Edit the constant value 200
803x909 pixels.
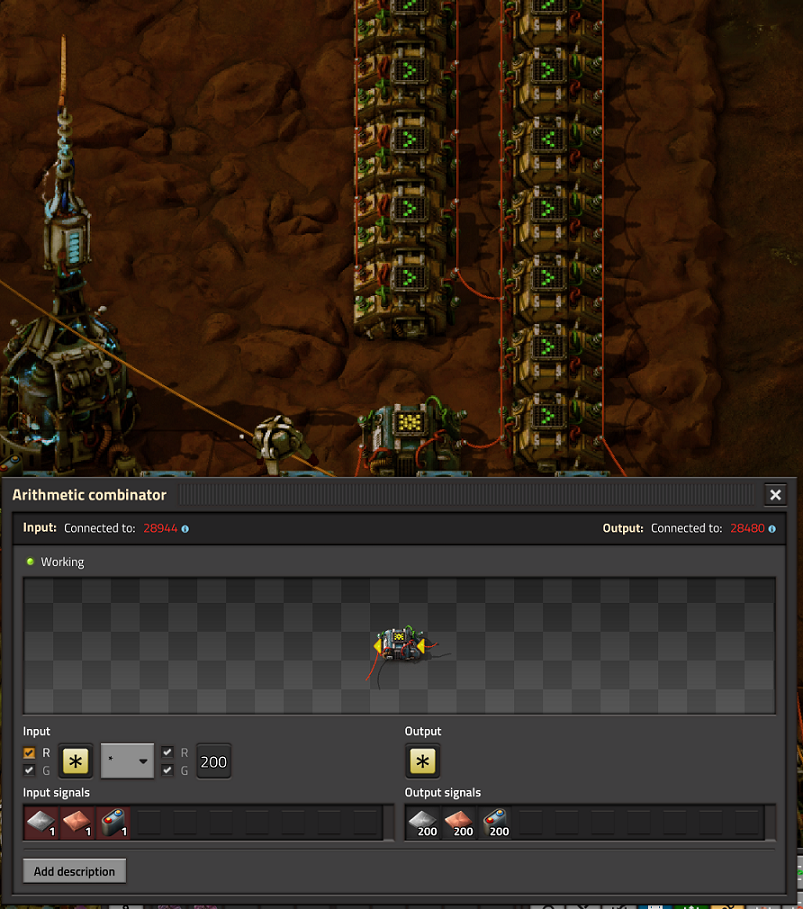coord(213,761)
